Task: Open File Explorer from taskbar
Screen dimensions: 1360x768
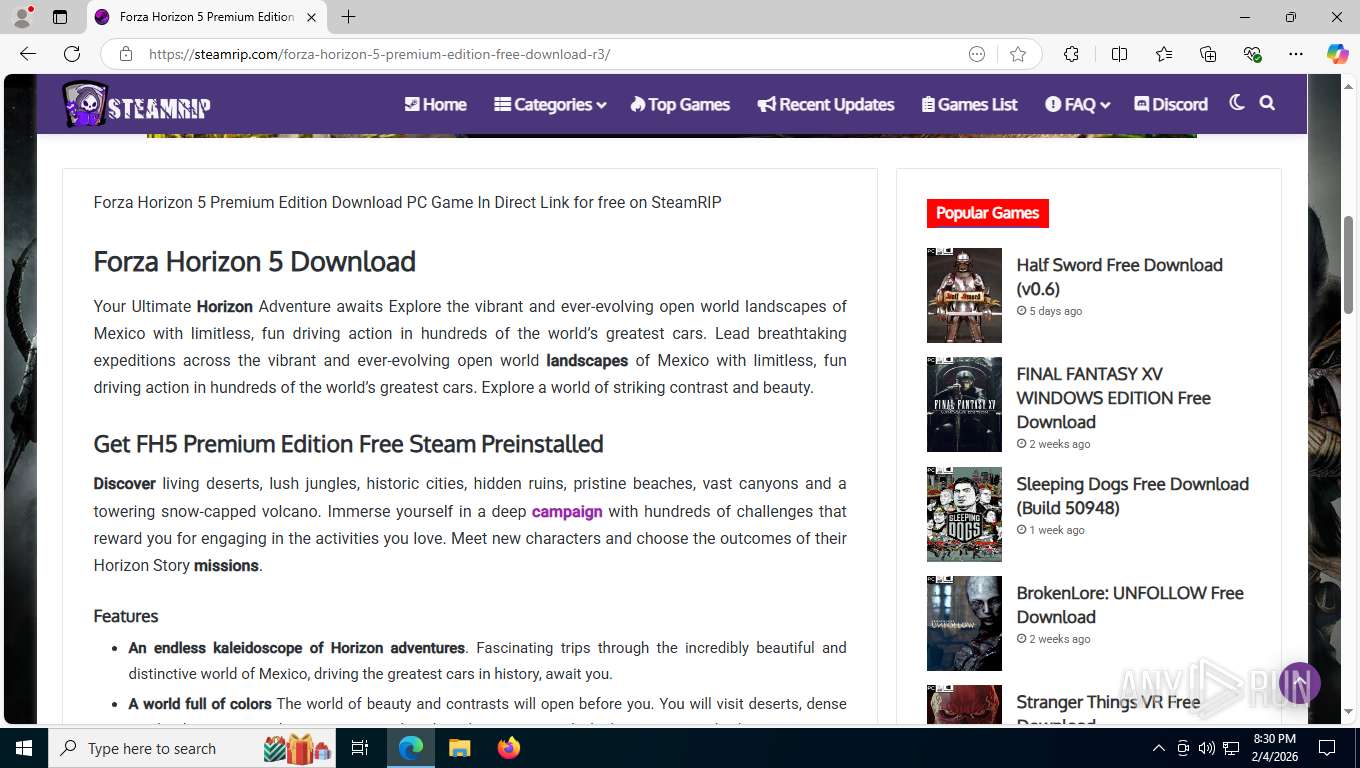Action: click(459, 748)
